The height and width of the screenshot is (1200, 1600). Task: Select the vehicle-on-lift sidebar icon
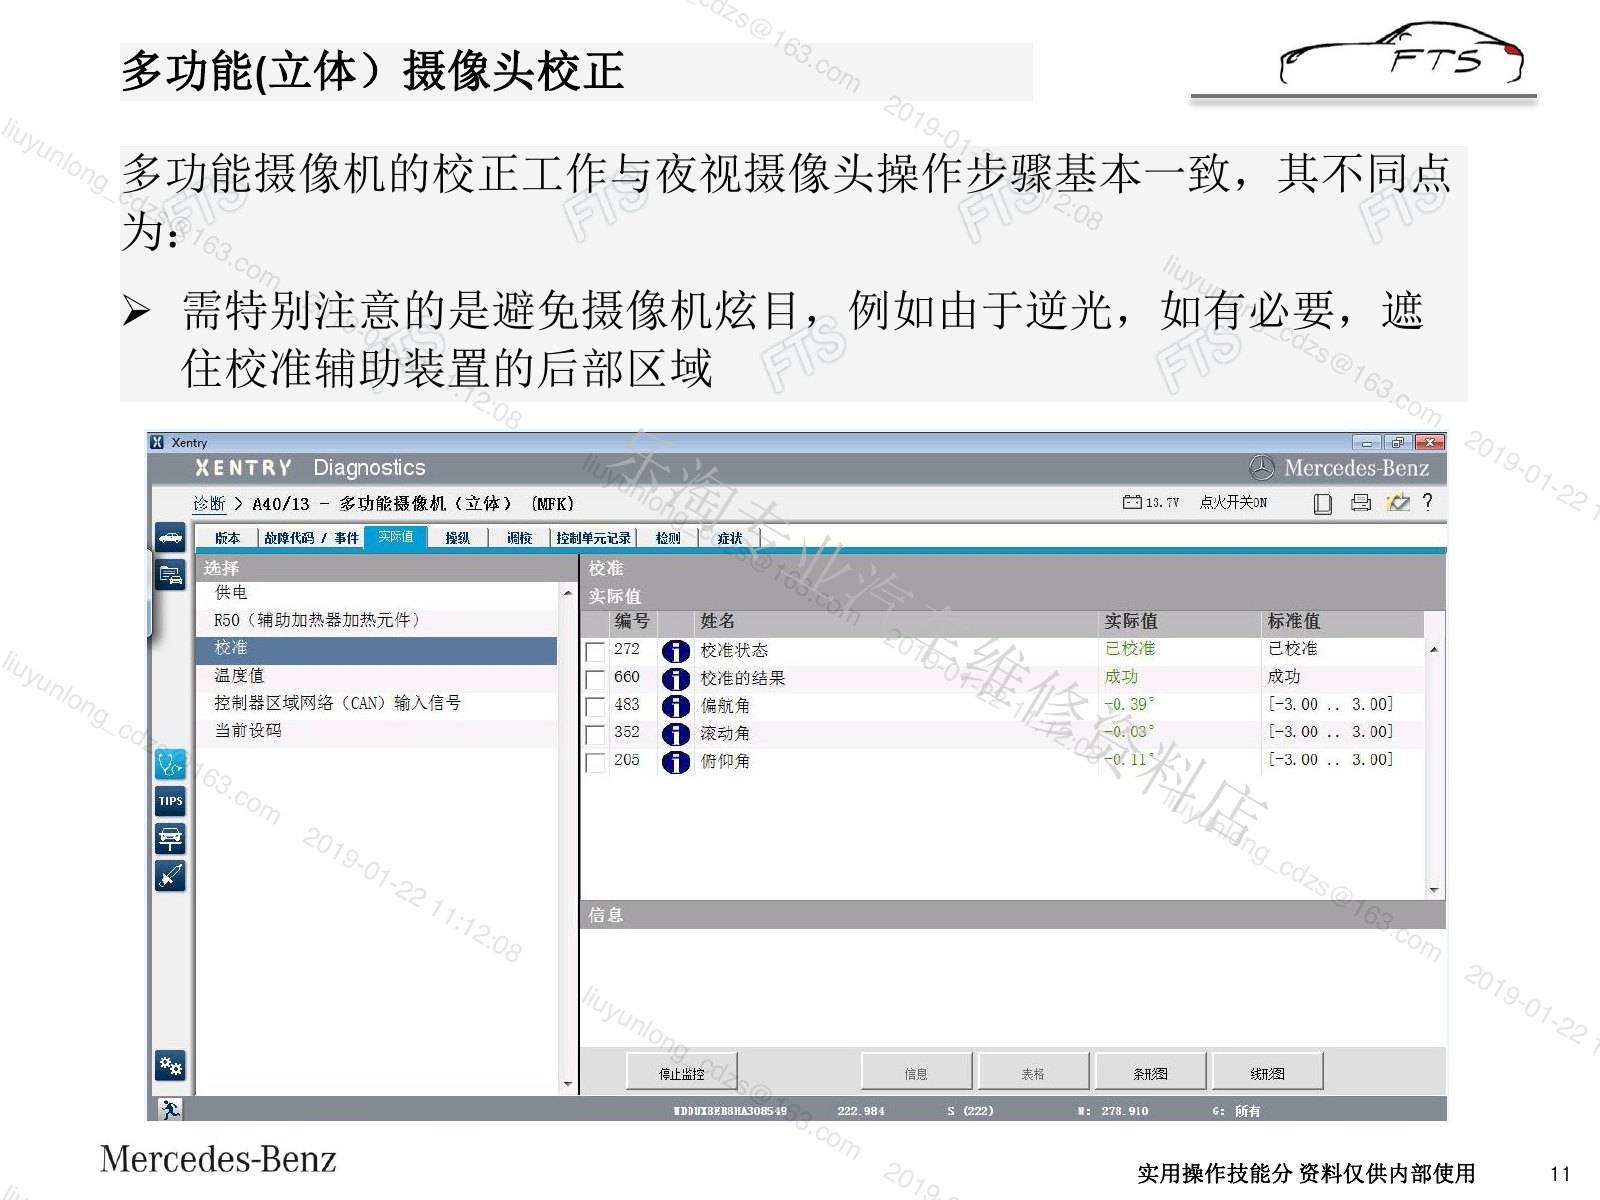(170, 838)
